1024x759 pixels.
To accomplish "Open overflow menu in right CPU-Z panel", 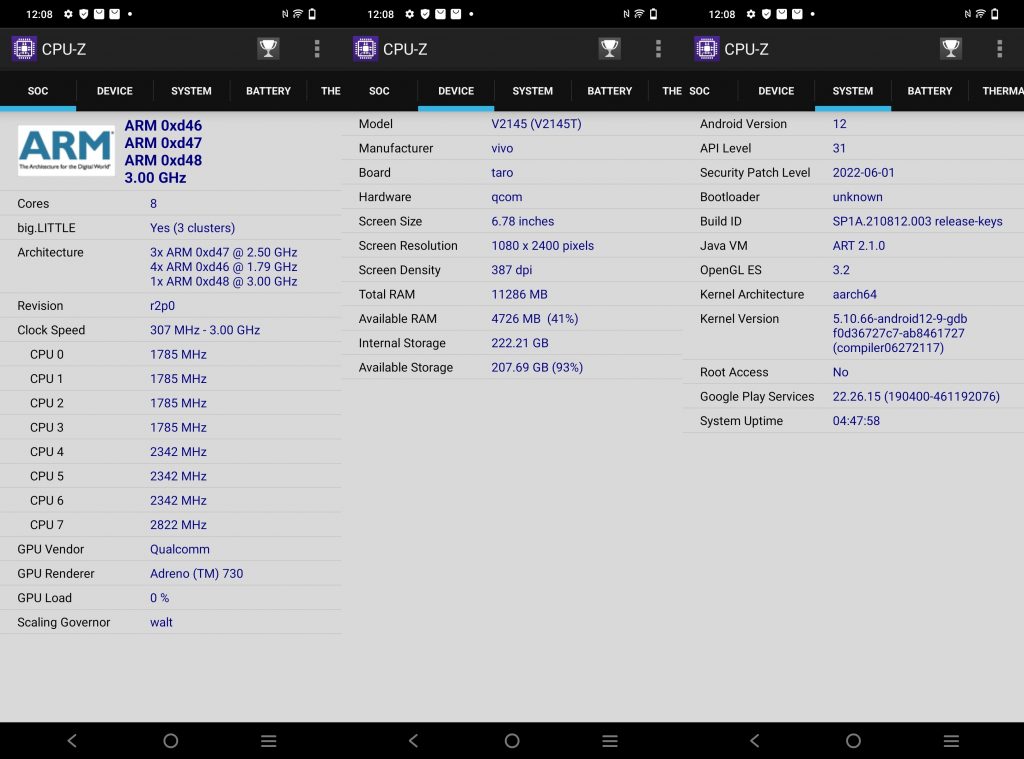I will click(999, 48).
